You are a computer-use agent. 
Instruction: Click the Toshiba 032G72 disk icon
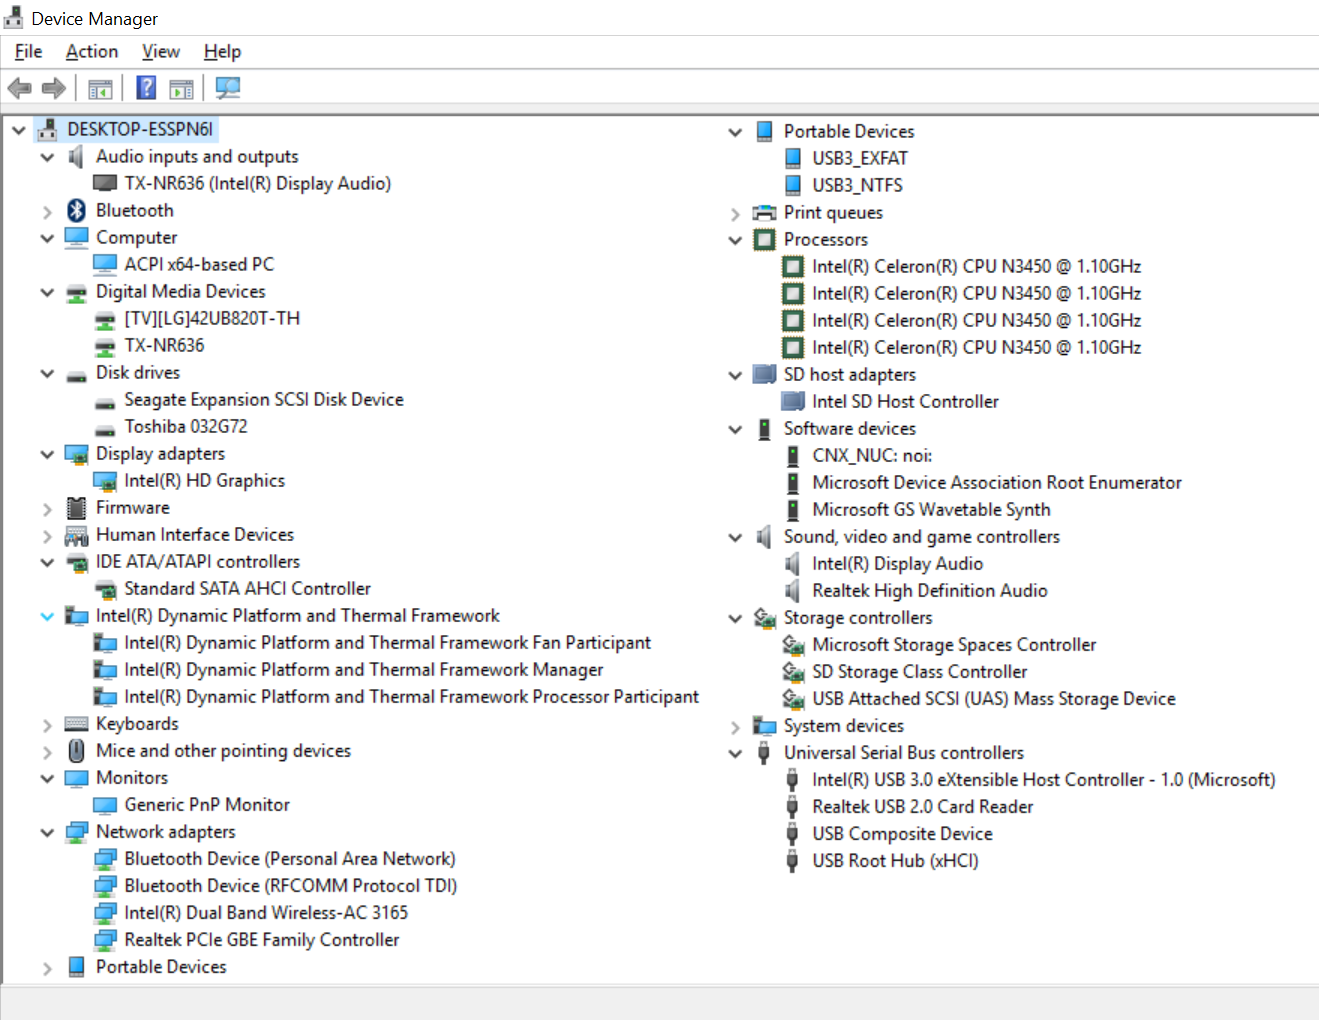(105, 430)
